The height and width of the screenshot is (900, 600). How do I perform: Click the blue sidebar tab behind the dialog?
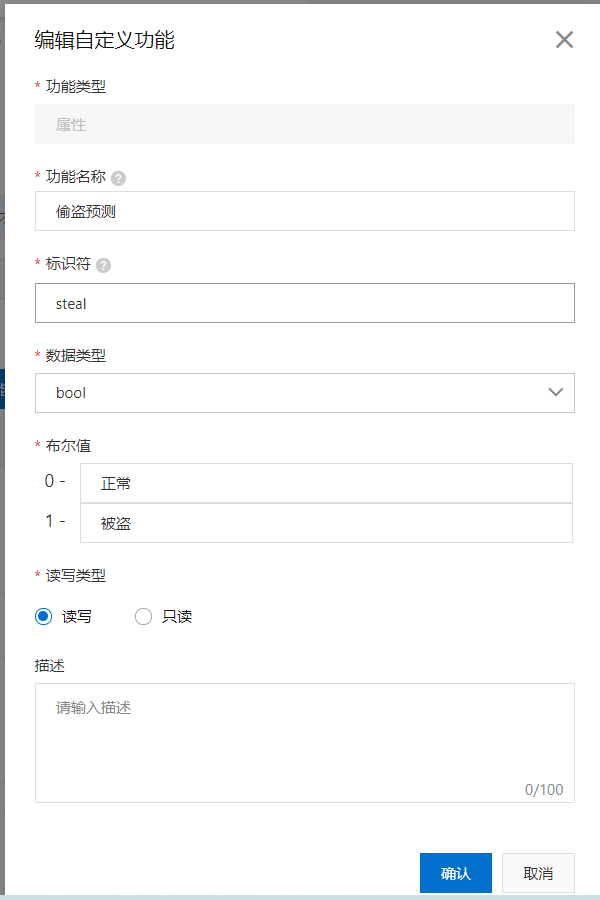click(x=3, y=388)
